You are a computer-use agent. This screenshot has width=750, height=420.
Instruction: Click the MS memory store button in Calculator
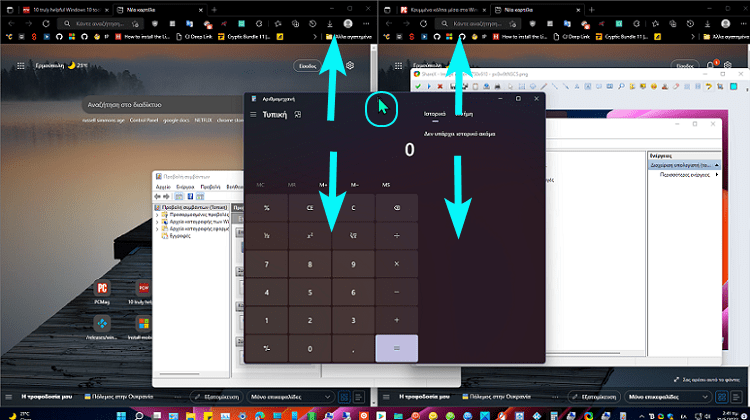pyautogui.click(x=386, y=185)
